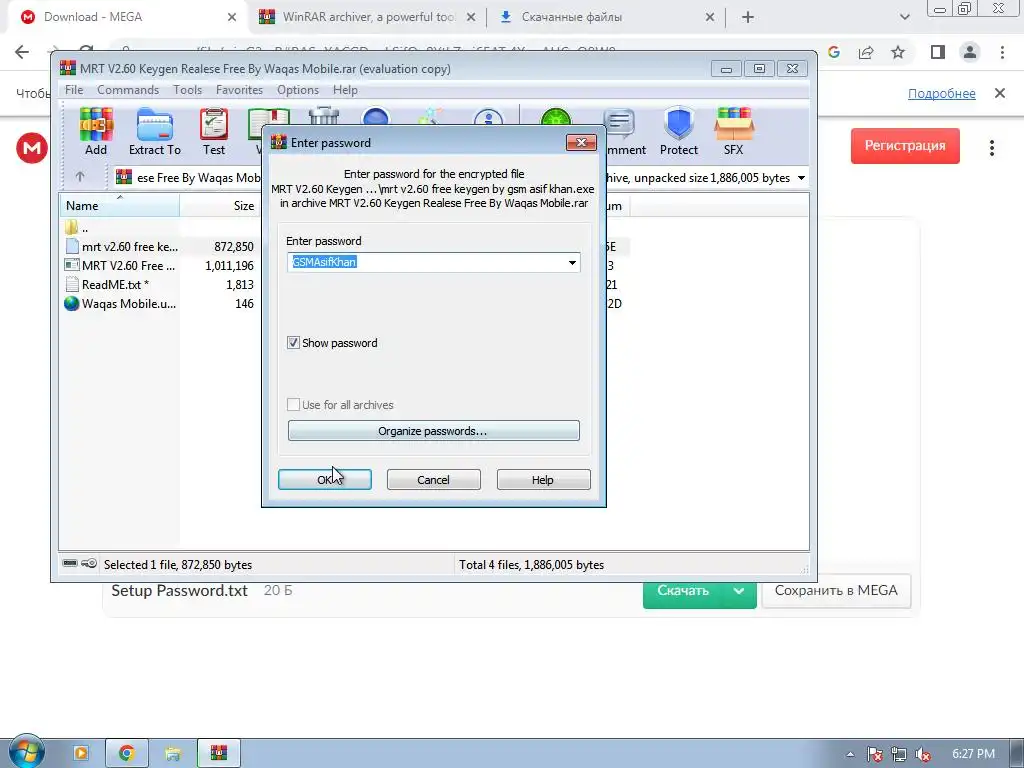The width and height of the screenshot is (1024, 768).
Task: Click the Google icon in address bar
Action: pos(834,52)
